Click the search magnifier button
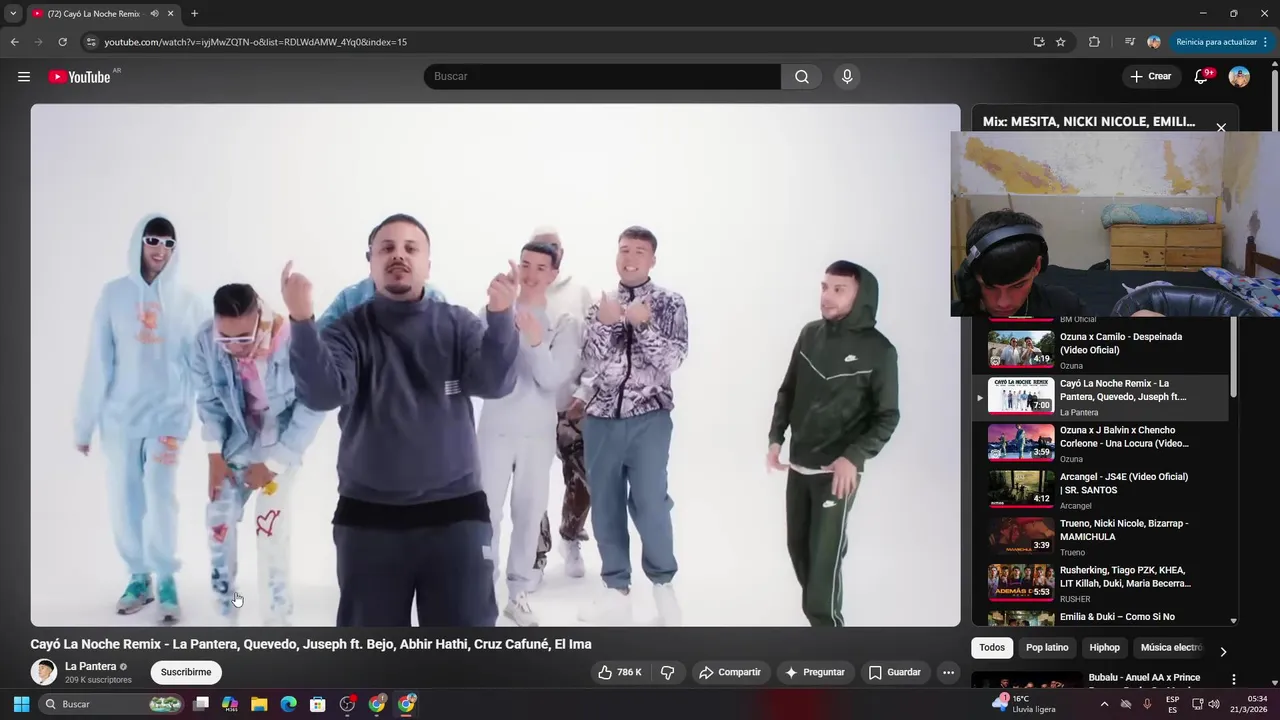 [x=802, y=77]
